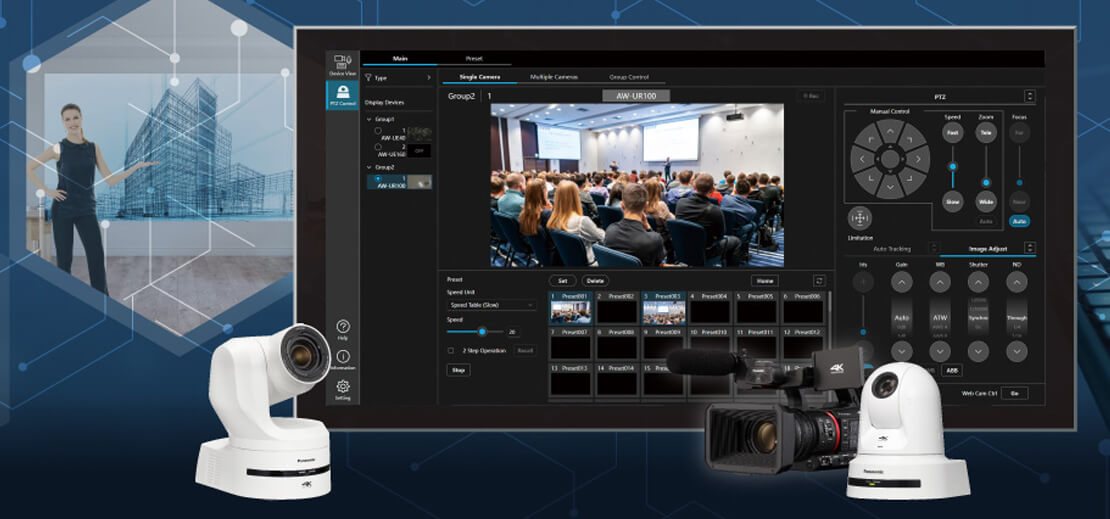
Task: Select the AW-UR100 radio button in Group2
Action: [x=379, y=178]
